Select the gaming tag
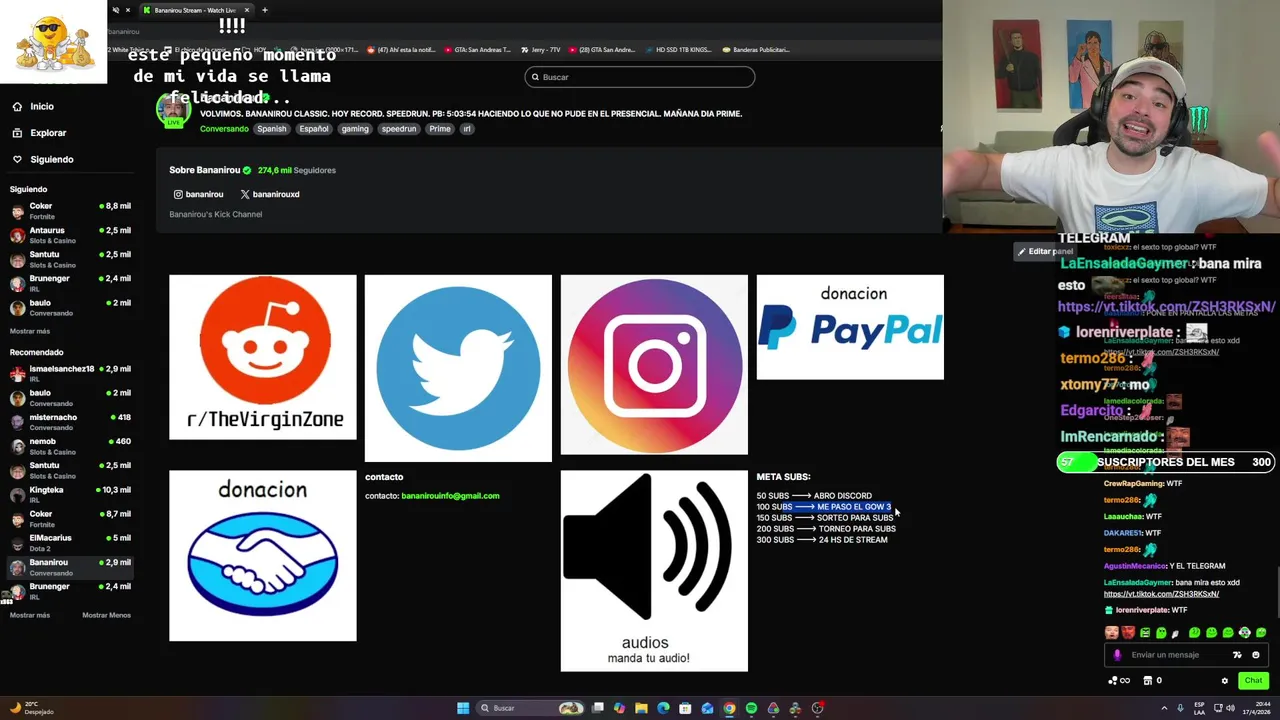Screen dimensions: 1280x720 (x=355, y=129)
